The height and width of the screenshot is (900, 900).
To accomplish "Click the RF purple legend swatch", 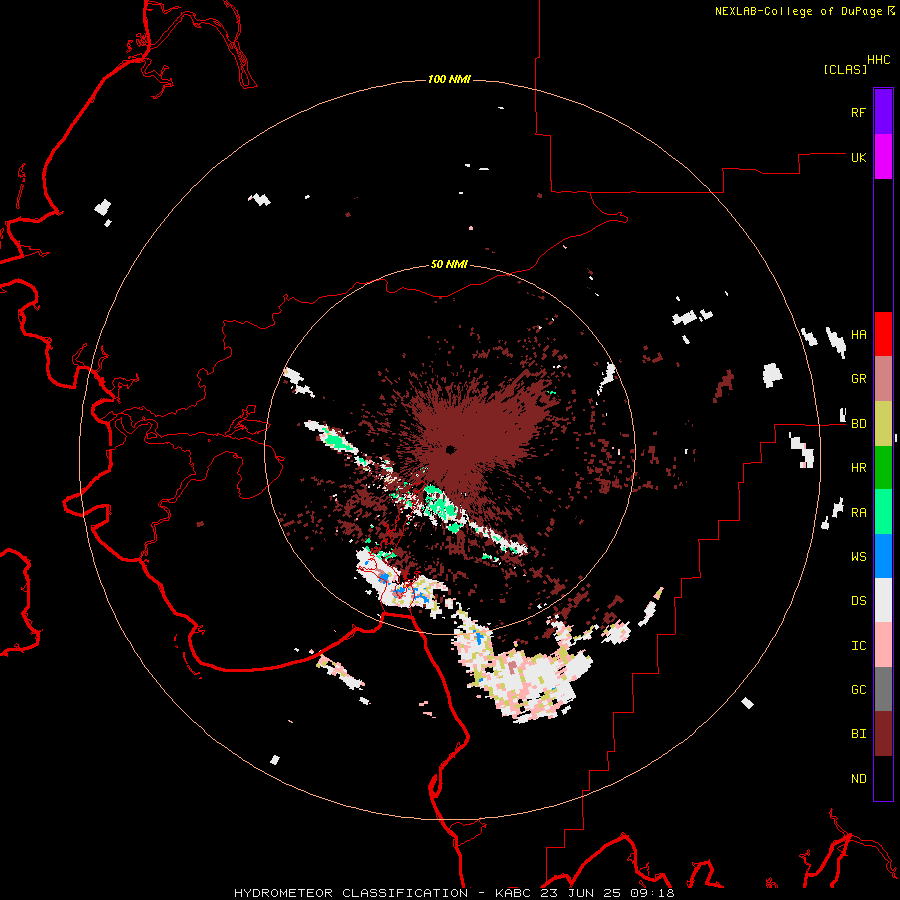I will click(883, 112).
